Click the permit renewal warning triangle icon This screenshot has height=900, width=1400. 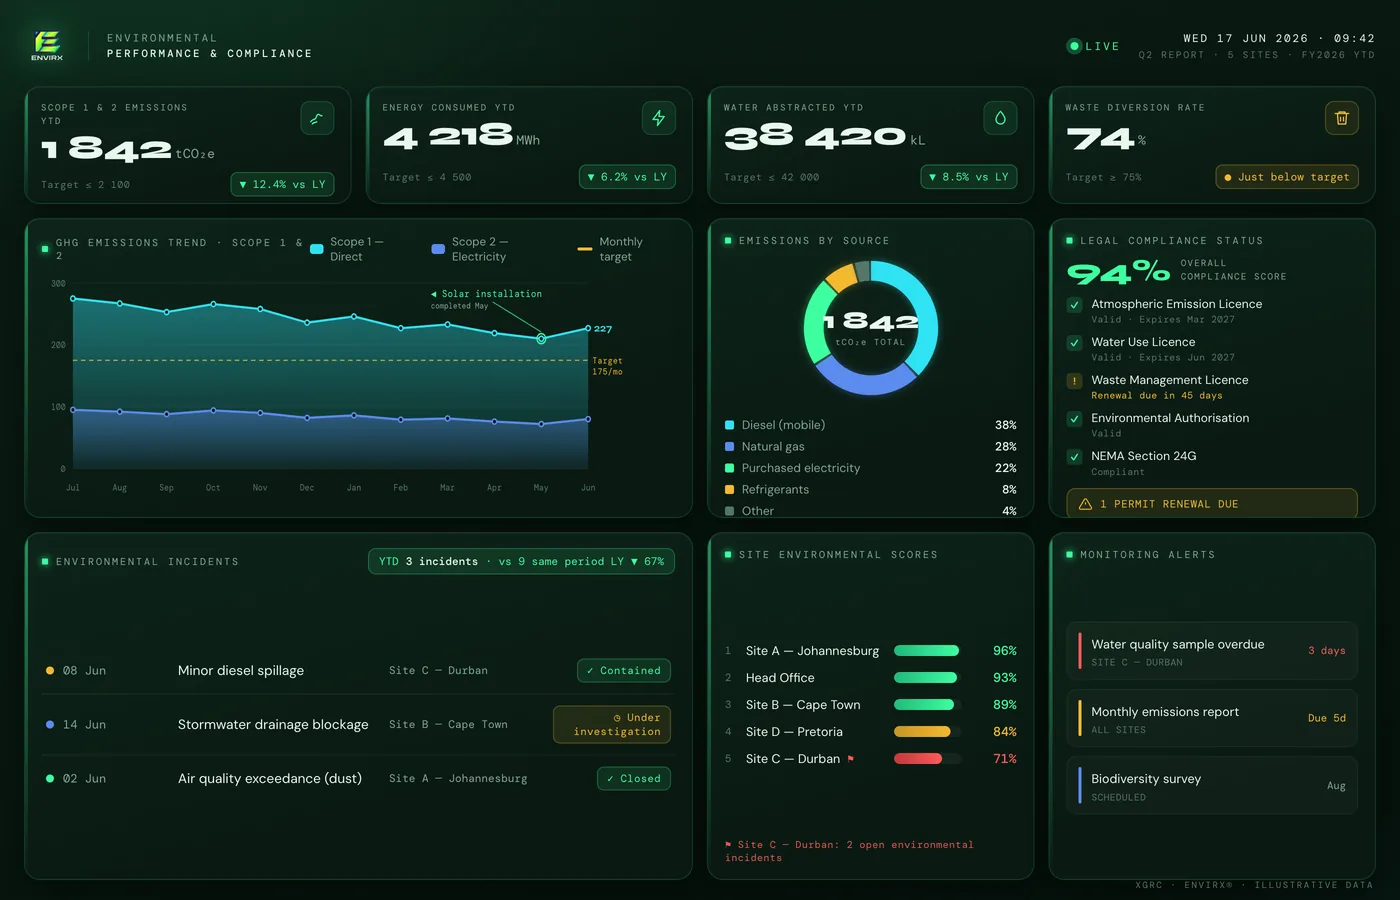pyautogui.click(x=1085, y=504)
